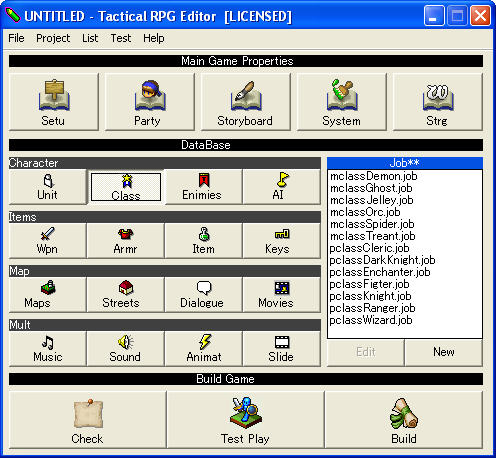496x458 pixels.
Task: Click the Check parchment button
Action: (88, 420)
